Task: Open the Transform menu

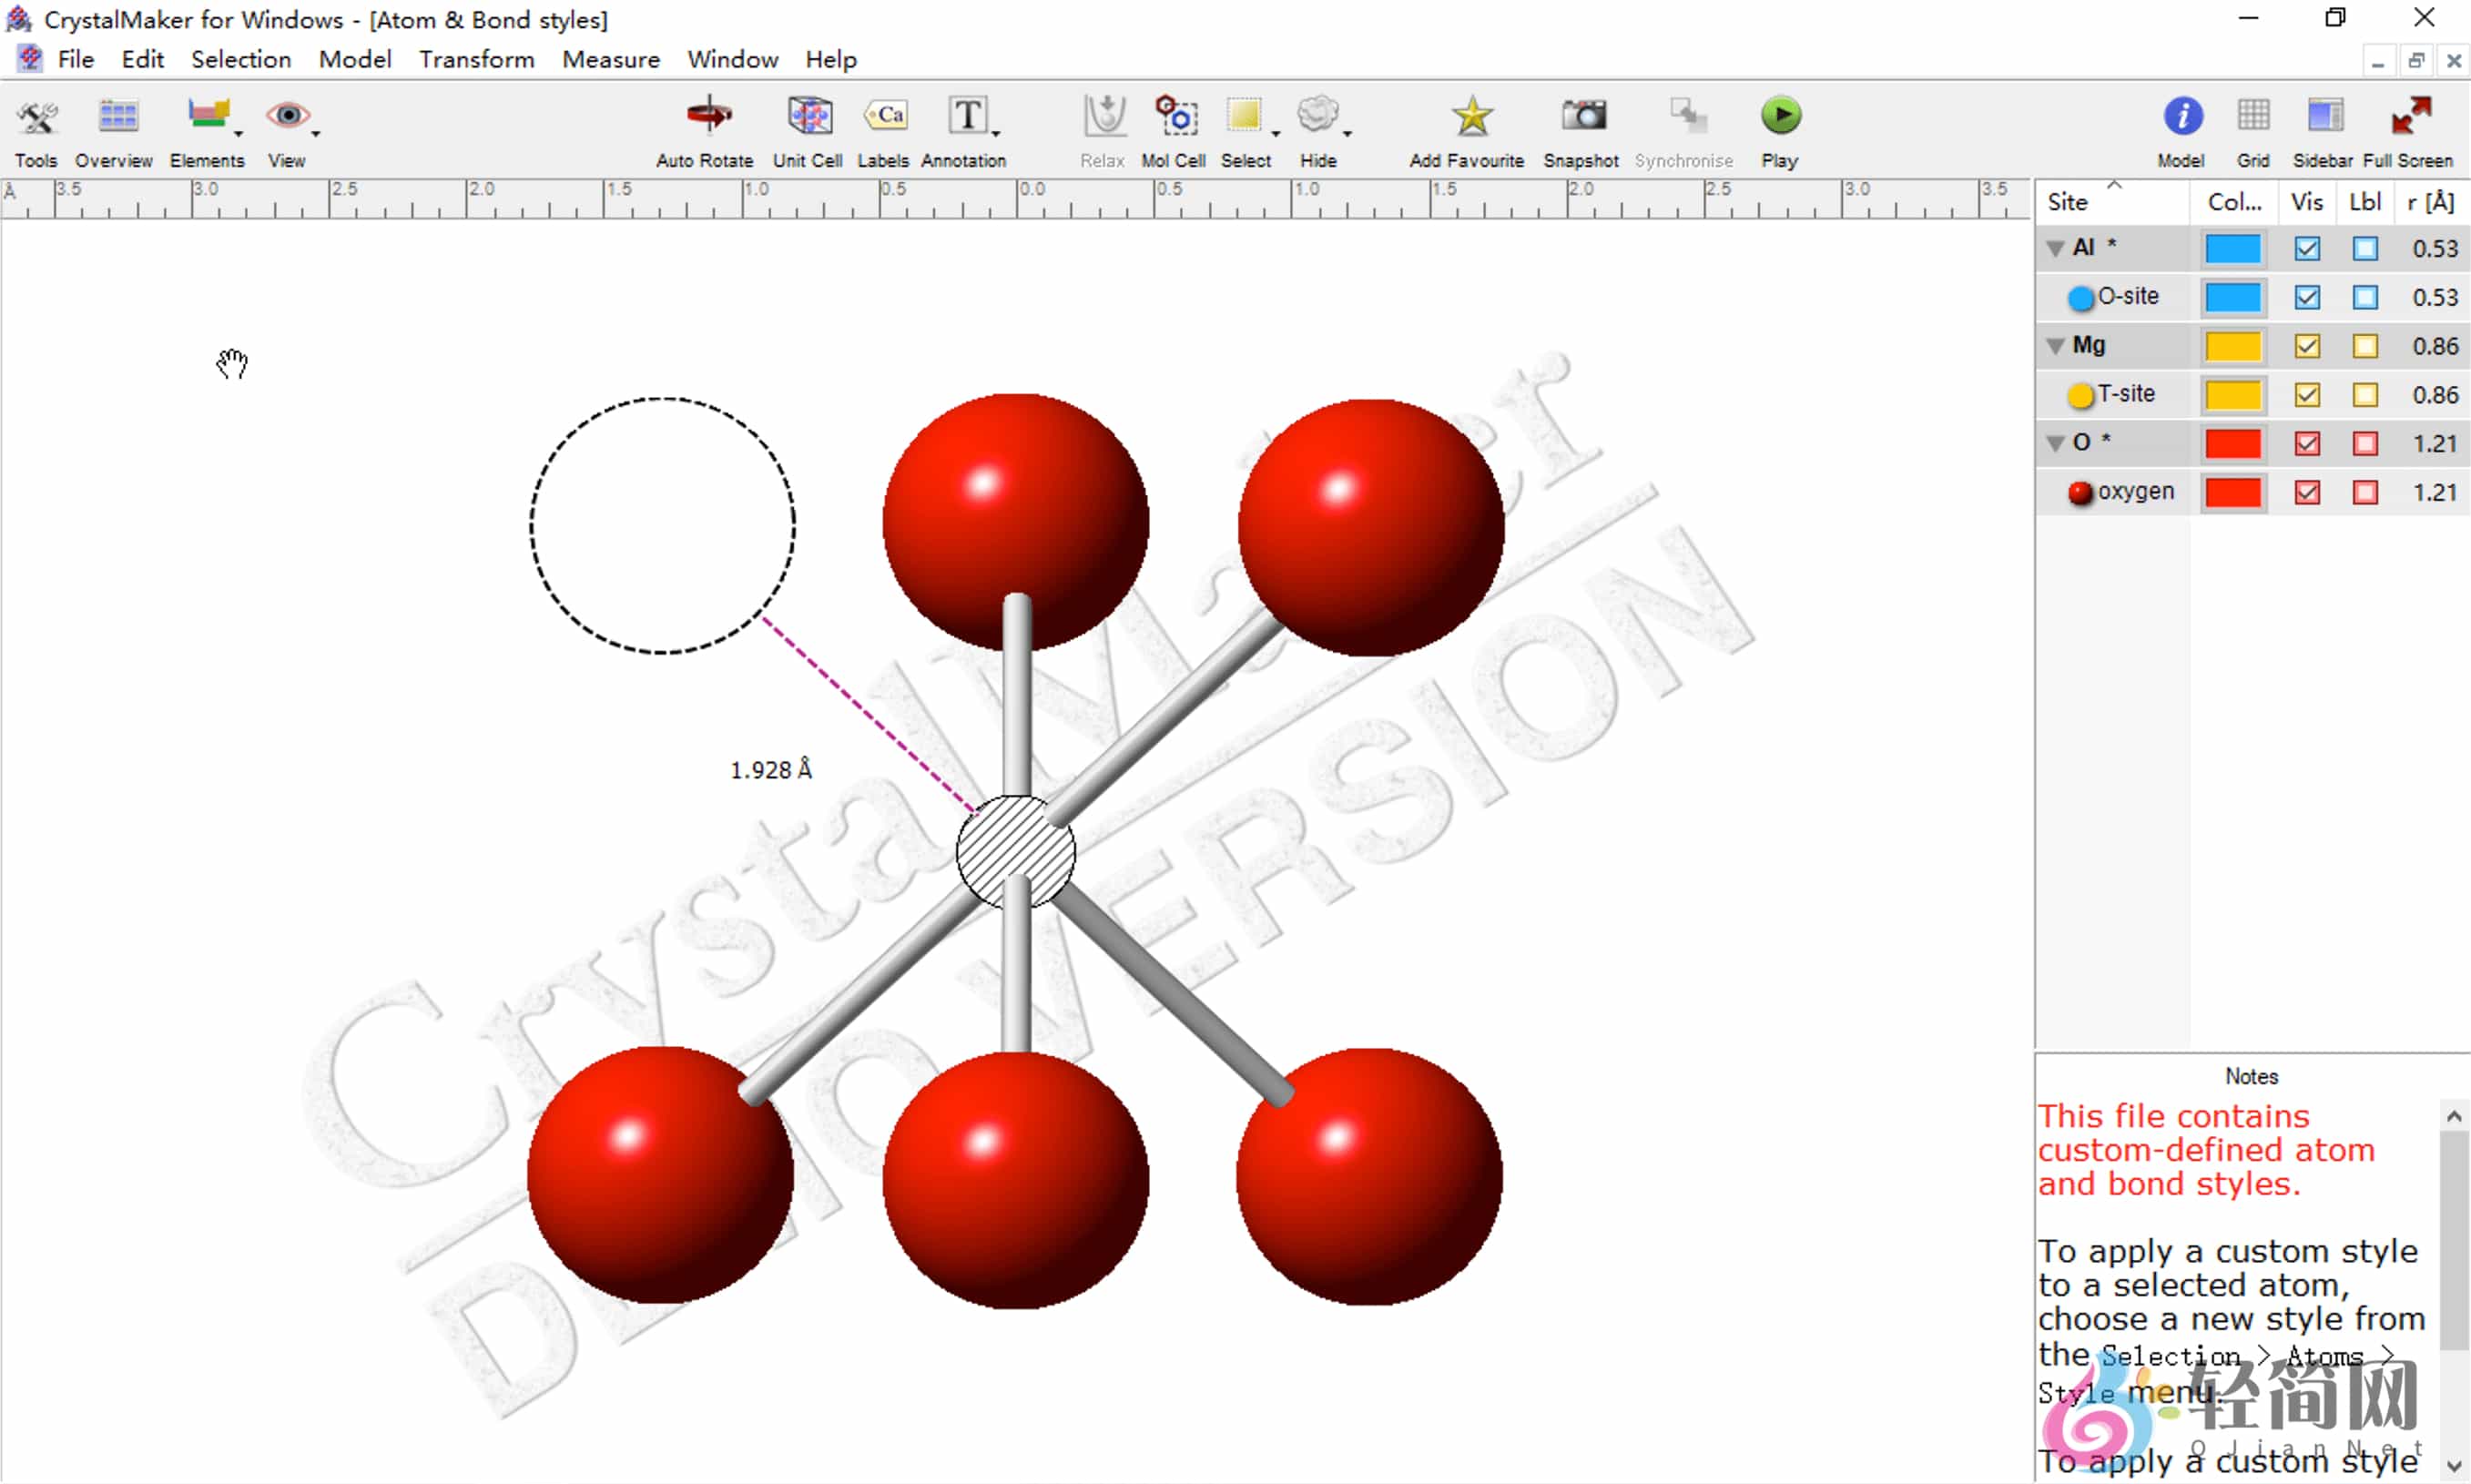Action: pyautogui.click(x=477, y=59)
